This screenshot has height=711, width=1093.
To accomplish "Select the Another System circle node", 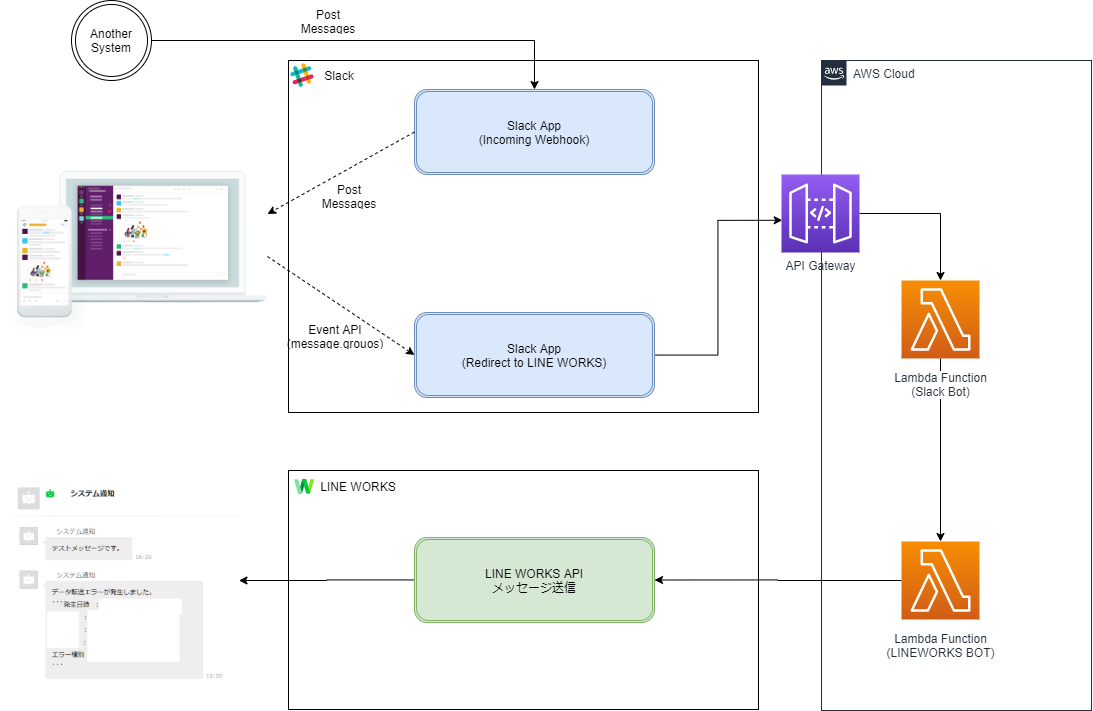I will [111, 40].
